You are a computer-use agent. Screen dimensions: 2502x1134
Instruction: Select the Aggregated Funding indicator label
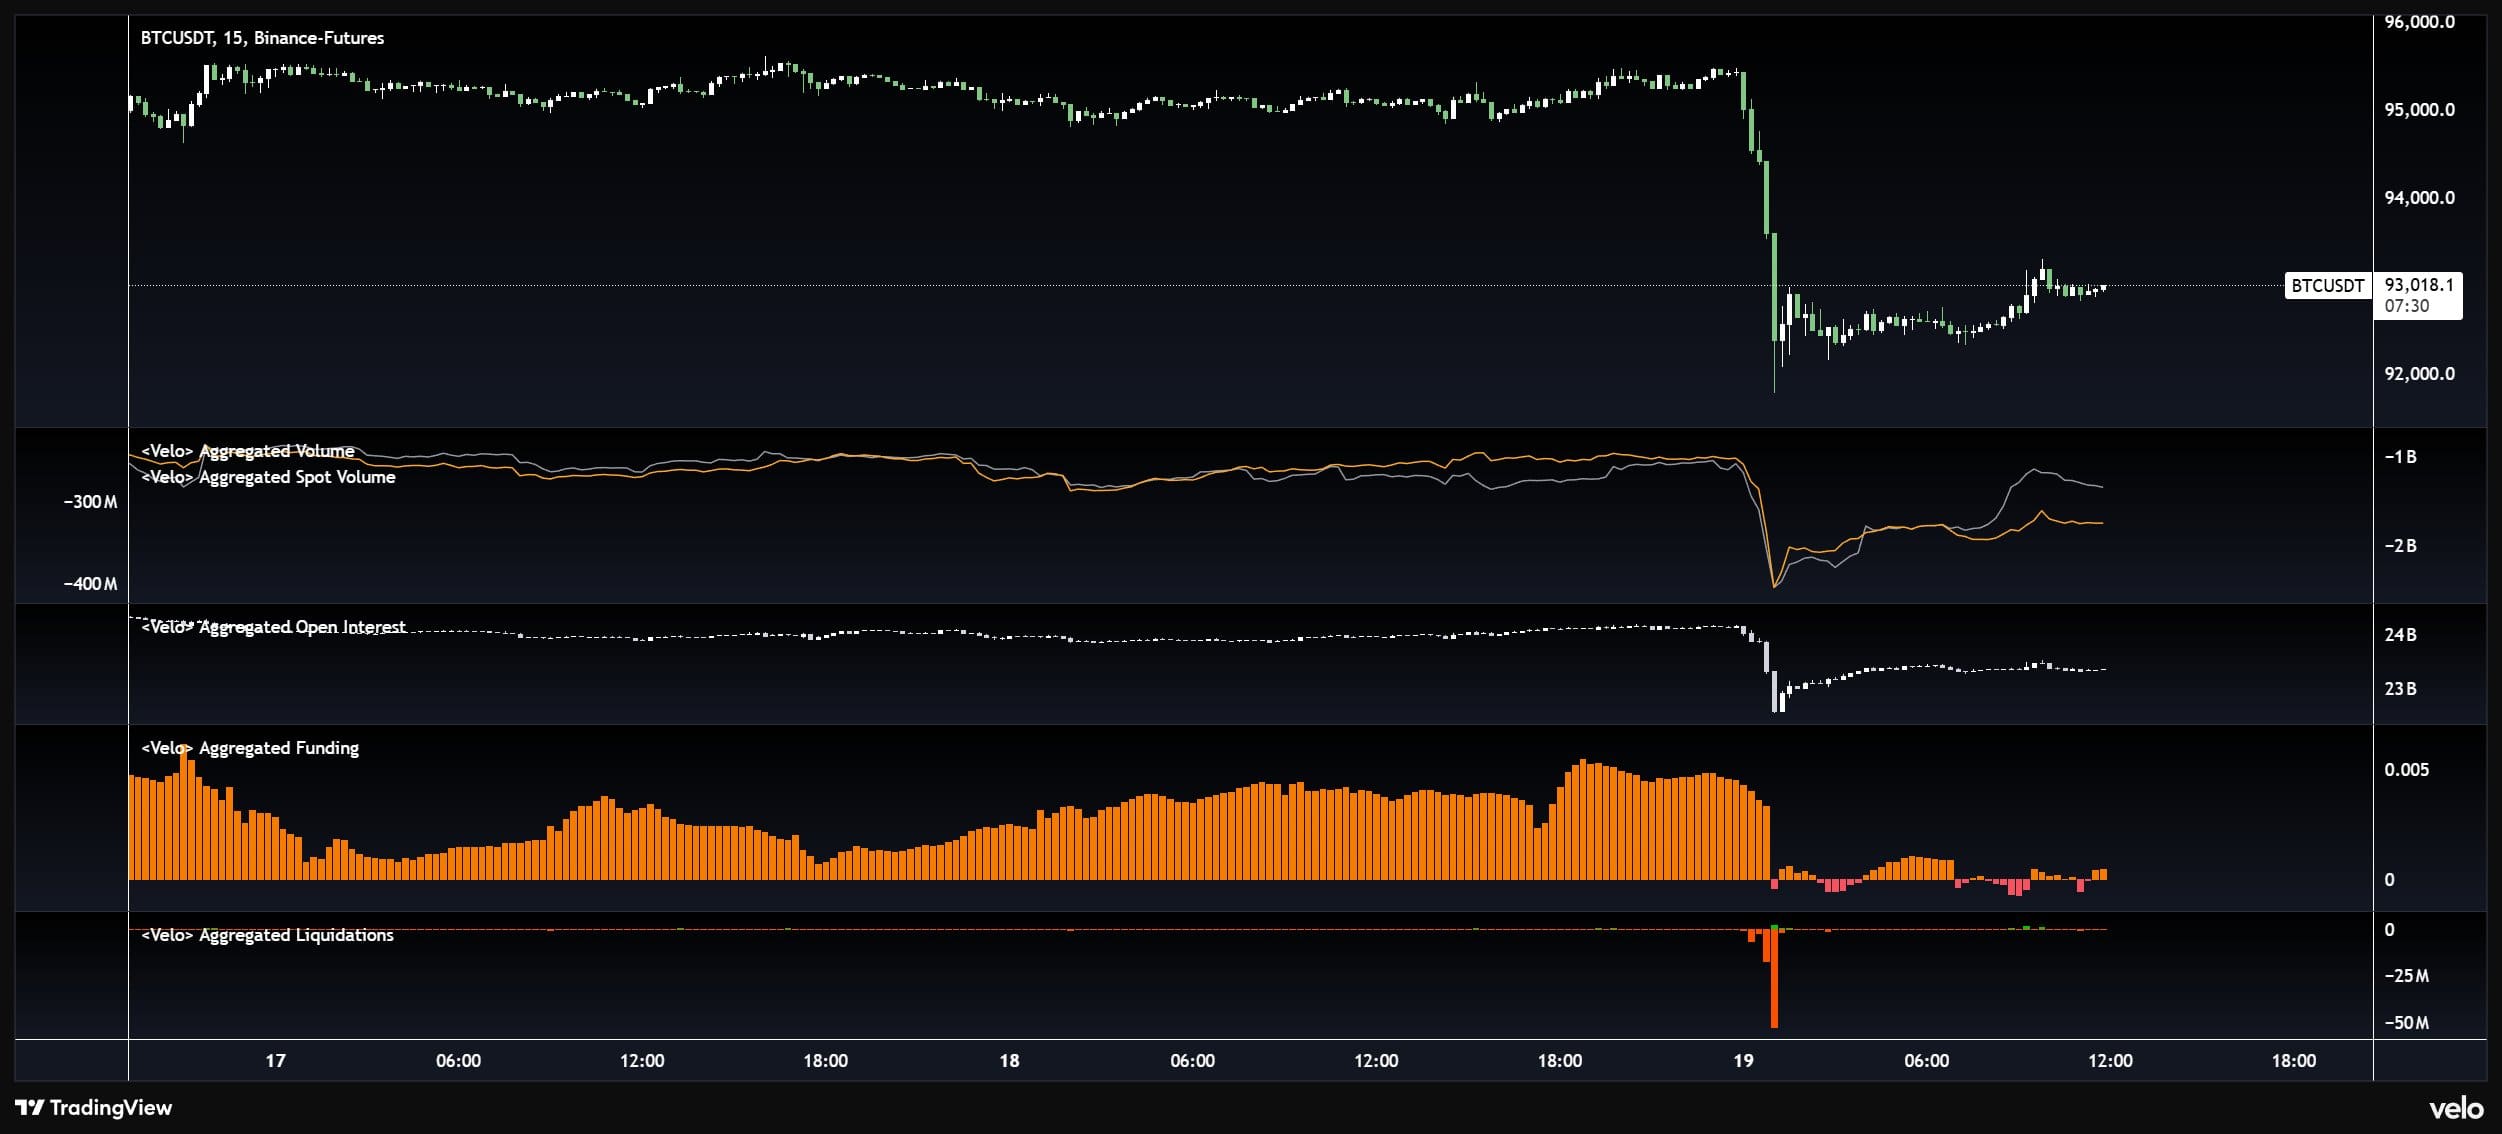[x=250, y=748]
